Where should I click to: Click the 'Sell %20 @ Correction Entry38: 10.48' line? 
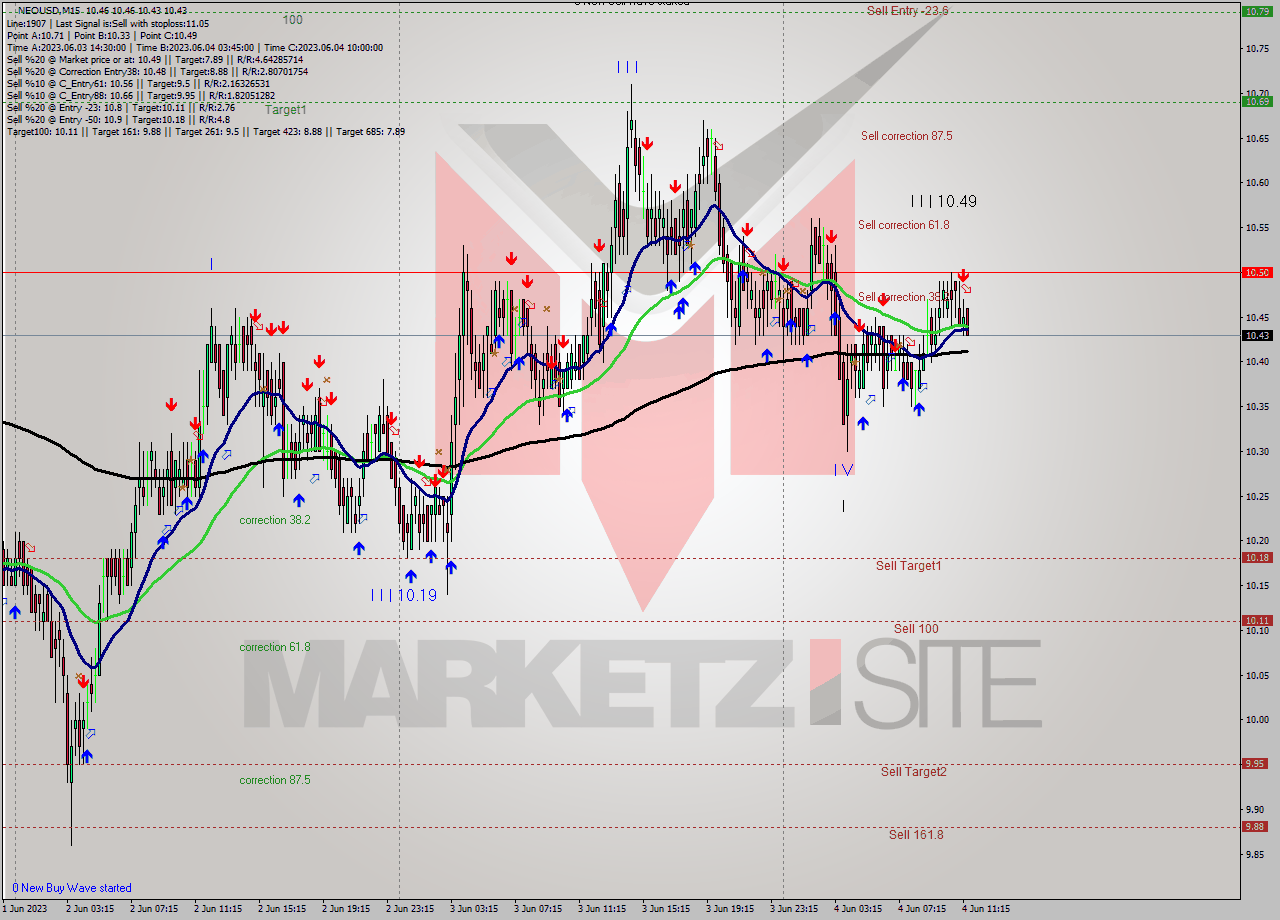coord(157,72)
